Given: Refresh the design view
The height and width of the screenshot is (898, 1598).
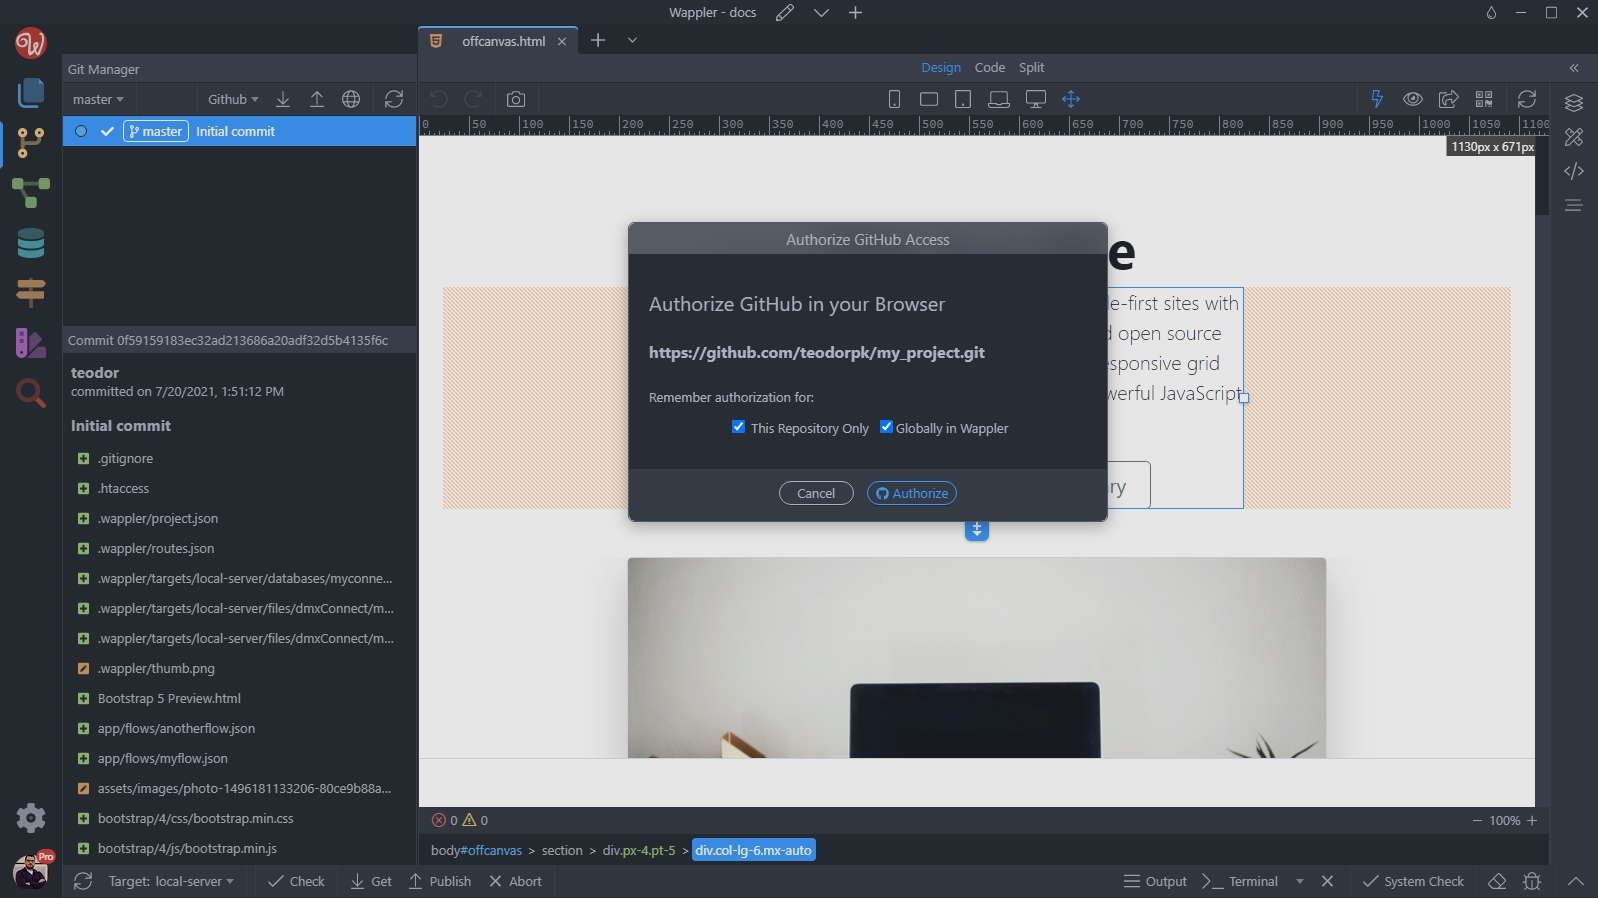Looking at the screenshot, I should click(1527, 99).
